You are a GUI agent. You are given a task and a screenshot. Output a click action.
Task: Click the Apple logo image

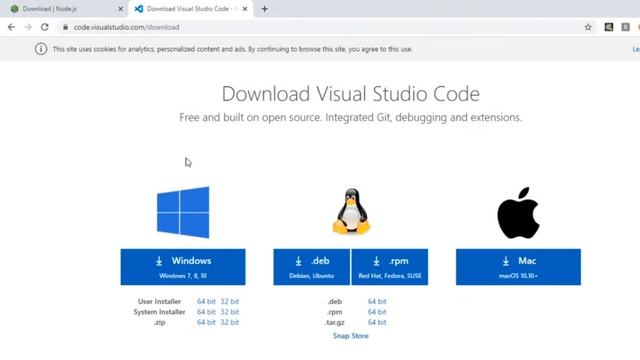pos(518,213)
